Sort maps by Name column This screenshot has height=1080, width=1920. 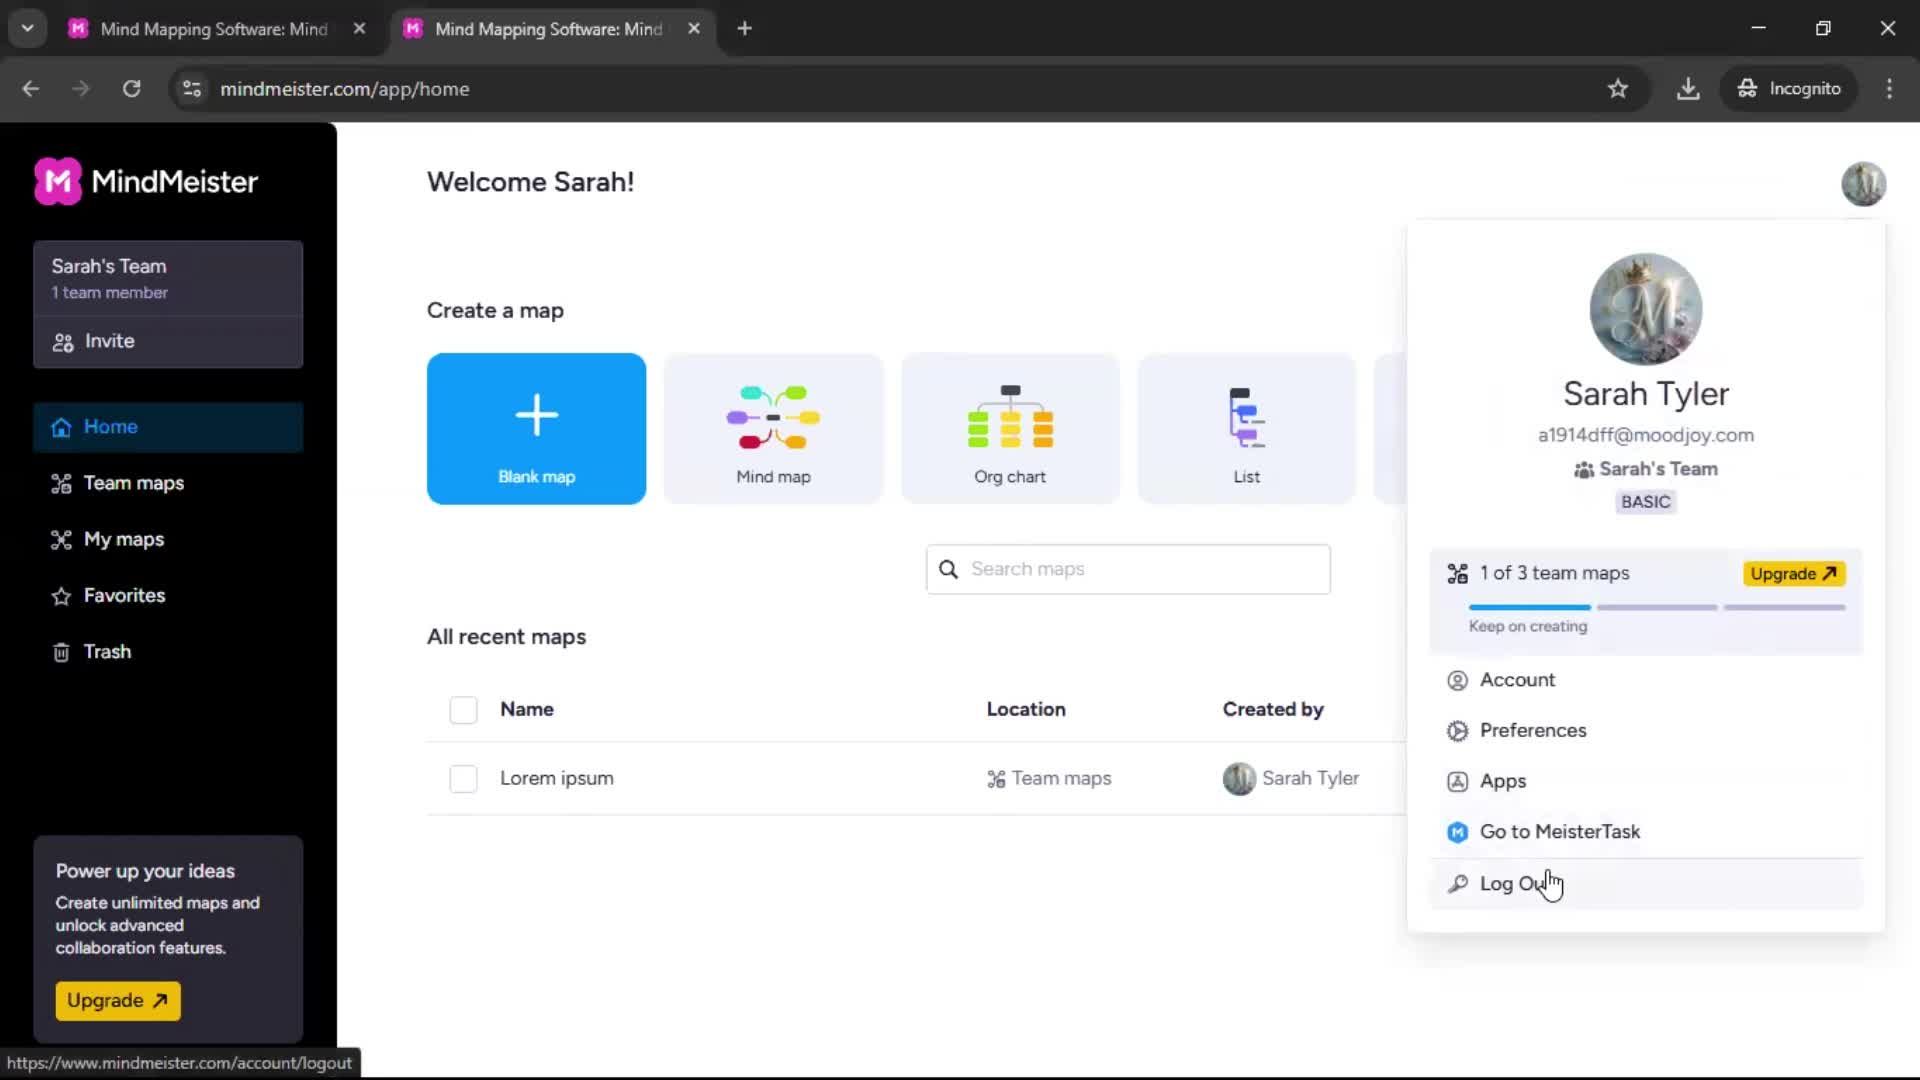coord(526,709)
